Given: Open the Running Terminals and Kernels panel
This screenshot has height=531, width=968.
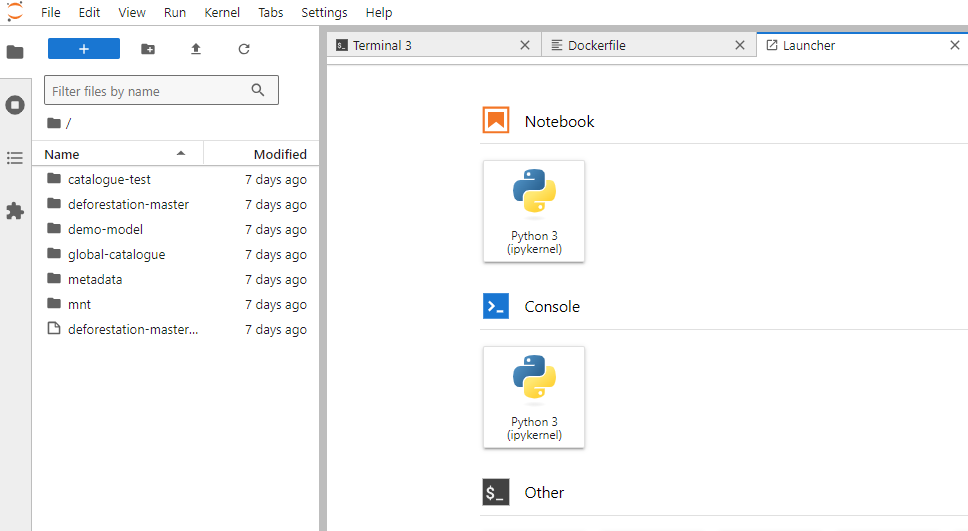Looking at the screenshot, I should [x=15, y=105].
